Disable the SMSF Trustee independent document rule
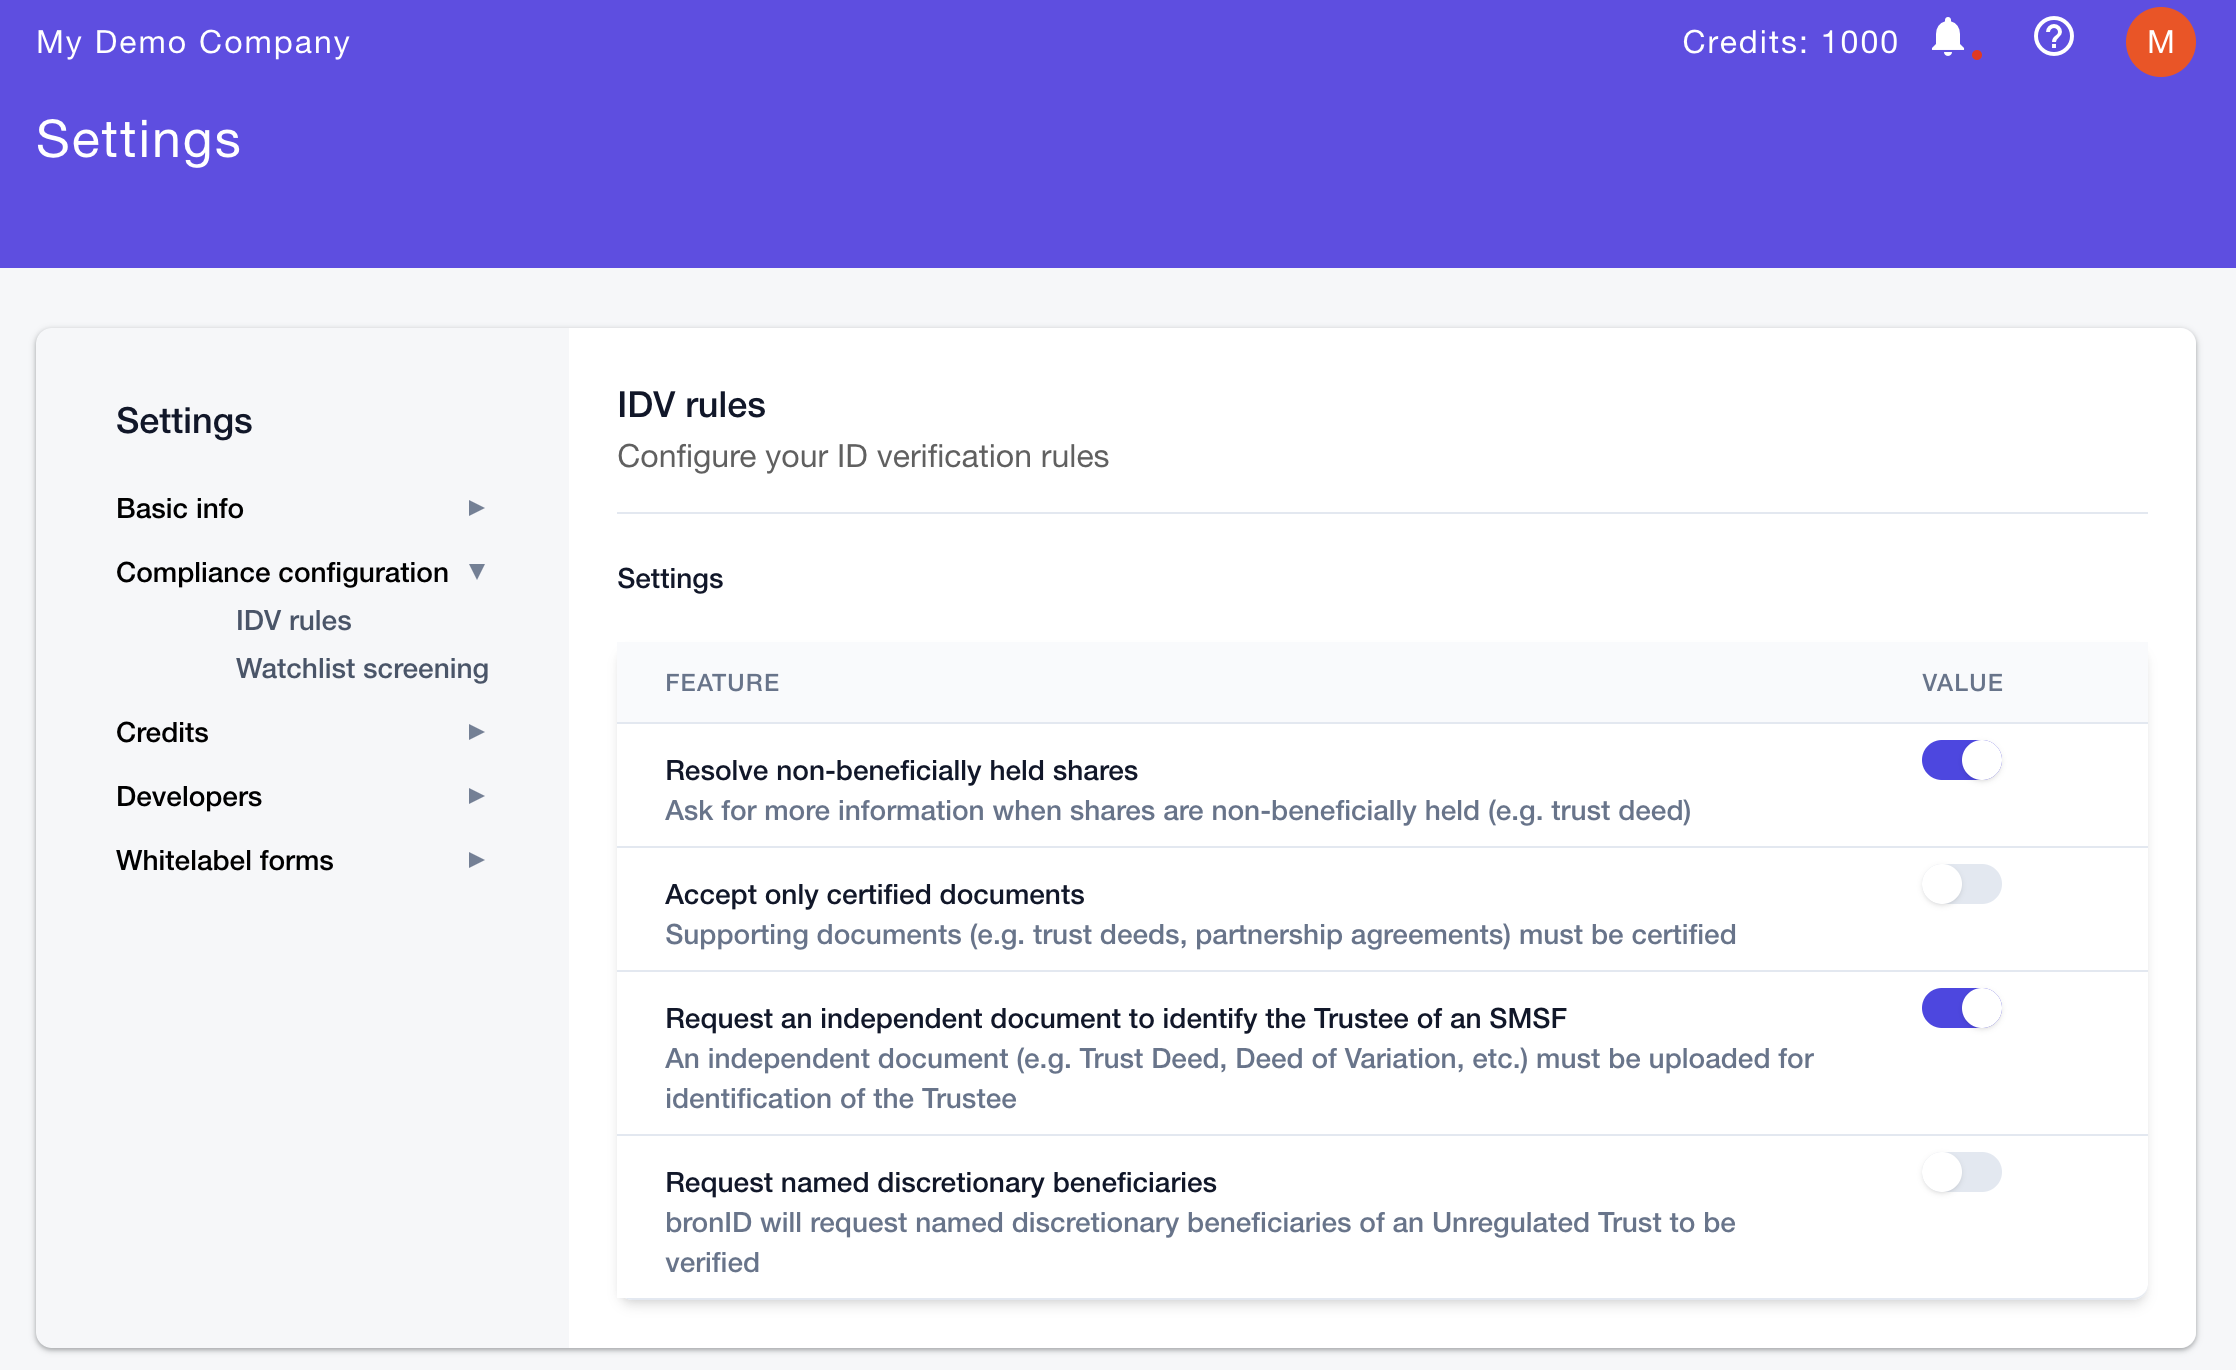Image resolution: width=2236 pixels, height=1370 pixels. pyautogui.click(x=1960, y=1008)
